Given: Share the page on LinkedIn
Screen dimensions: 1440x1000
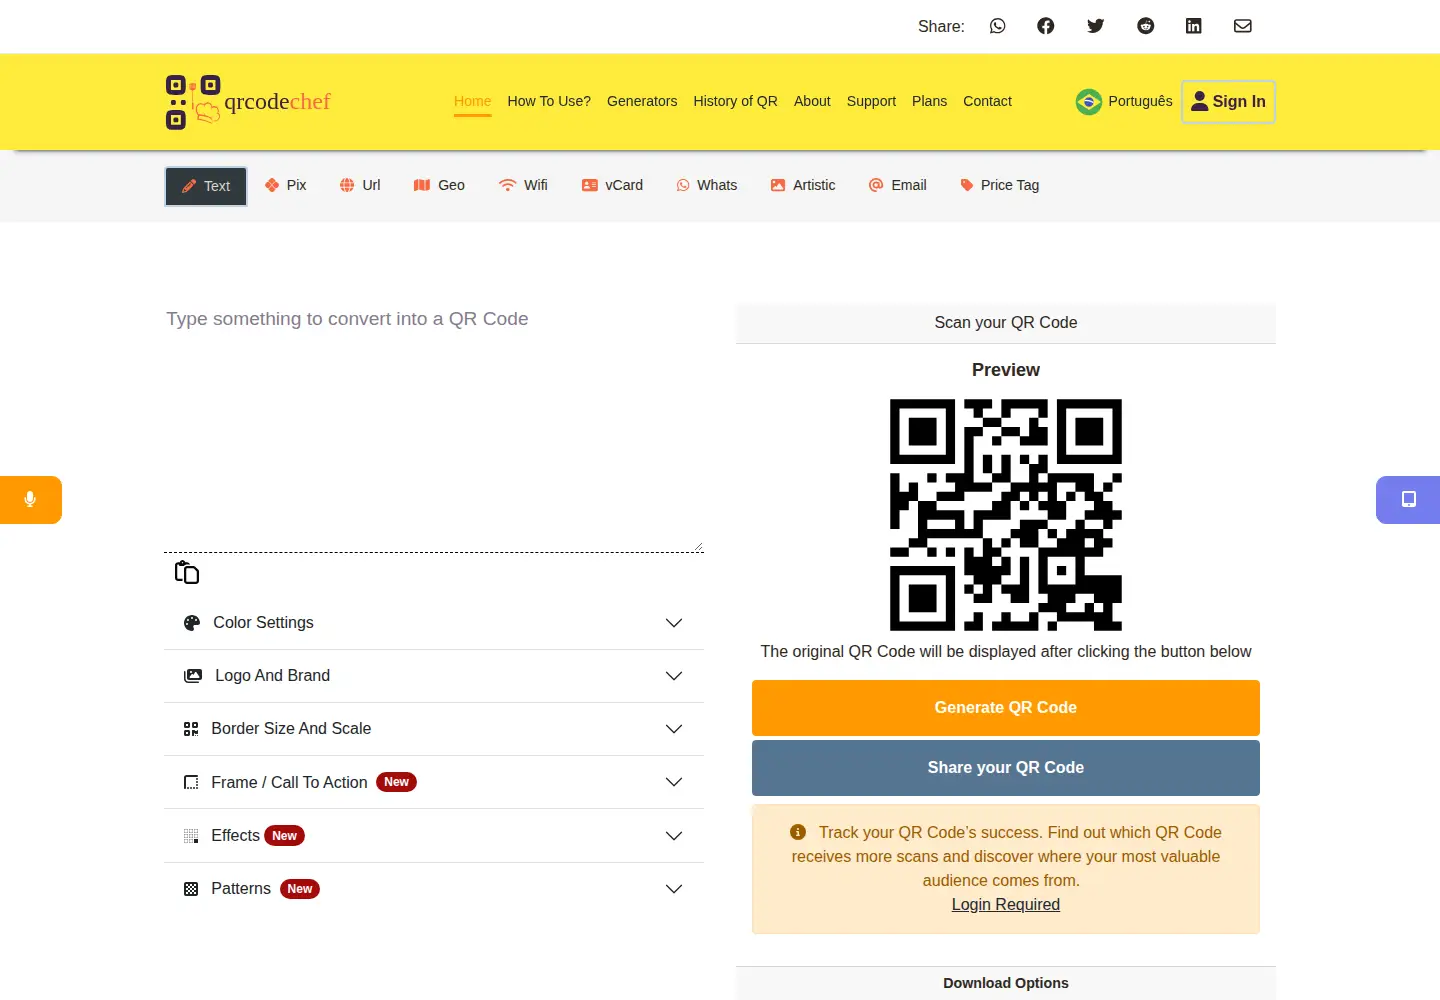Looking at the screenshot, I should point(1193,26).
